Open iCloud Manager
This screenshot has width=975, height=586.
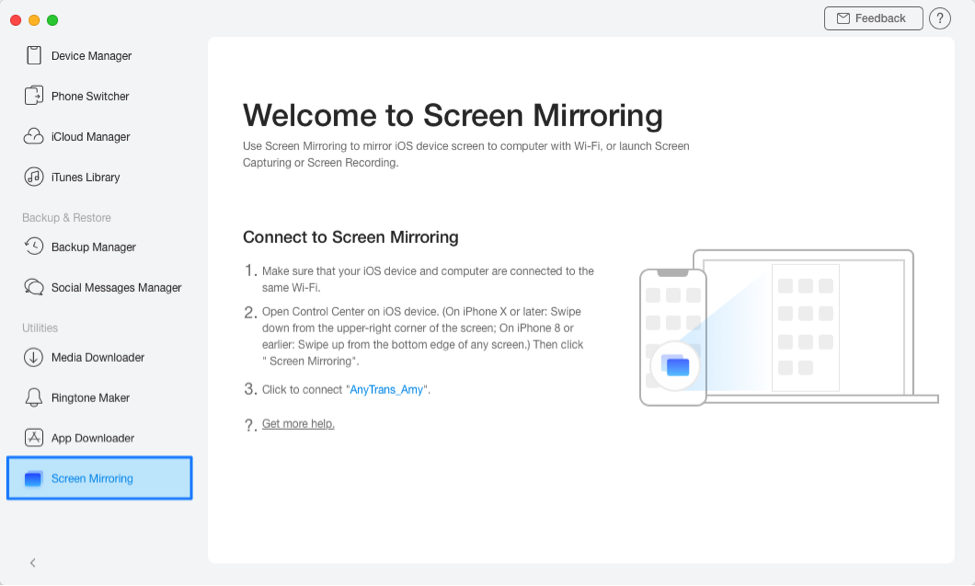pyautogui.click(x=87, y=136)
